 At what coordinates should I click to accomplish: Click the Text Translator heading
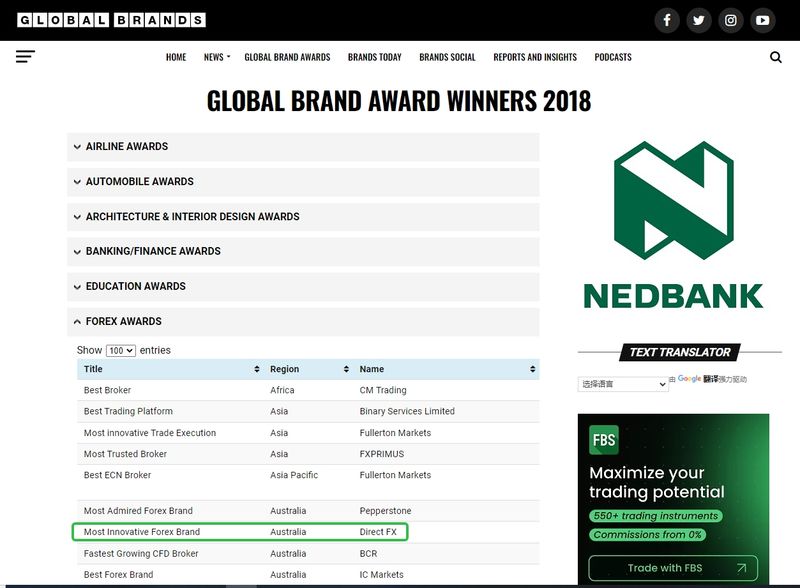[680, 352]
